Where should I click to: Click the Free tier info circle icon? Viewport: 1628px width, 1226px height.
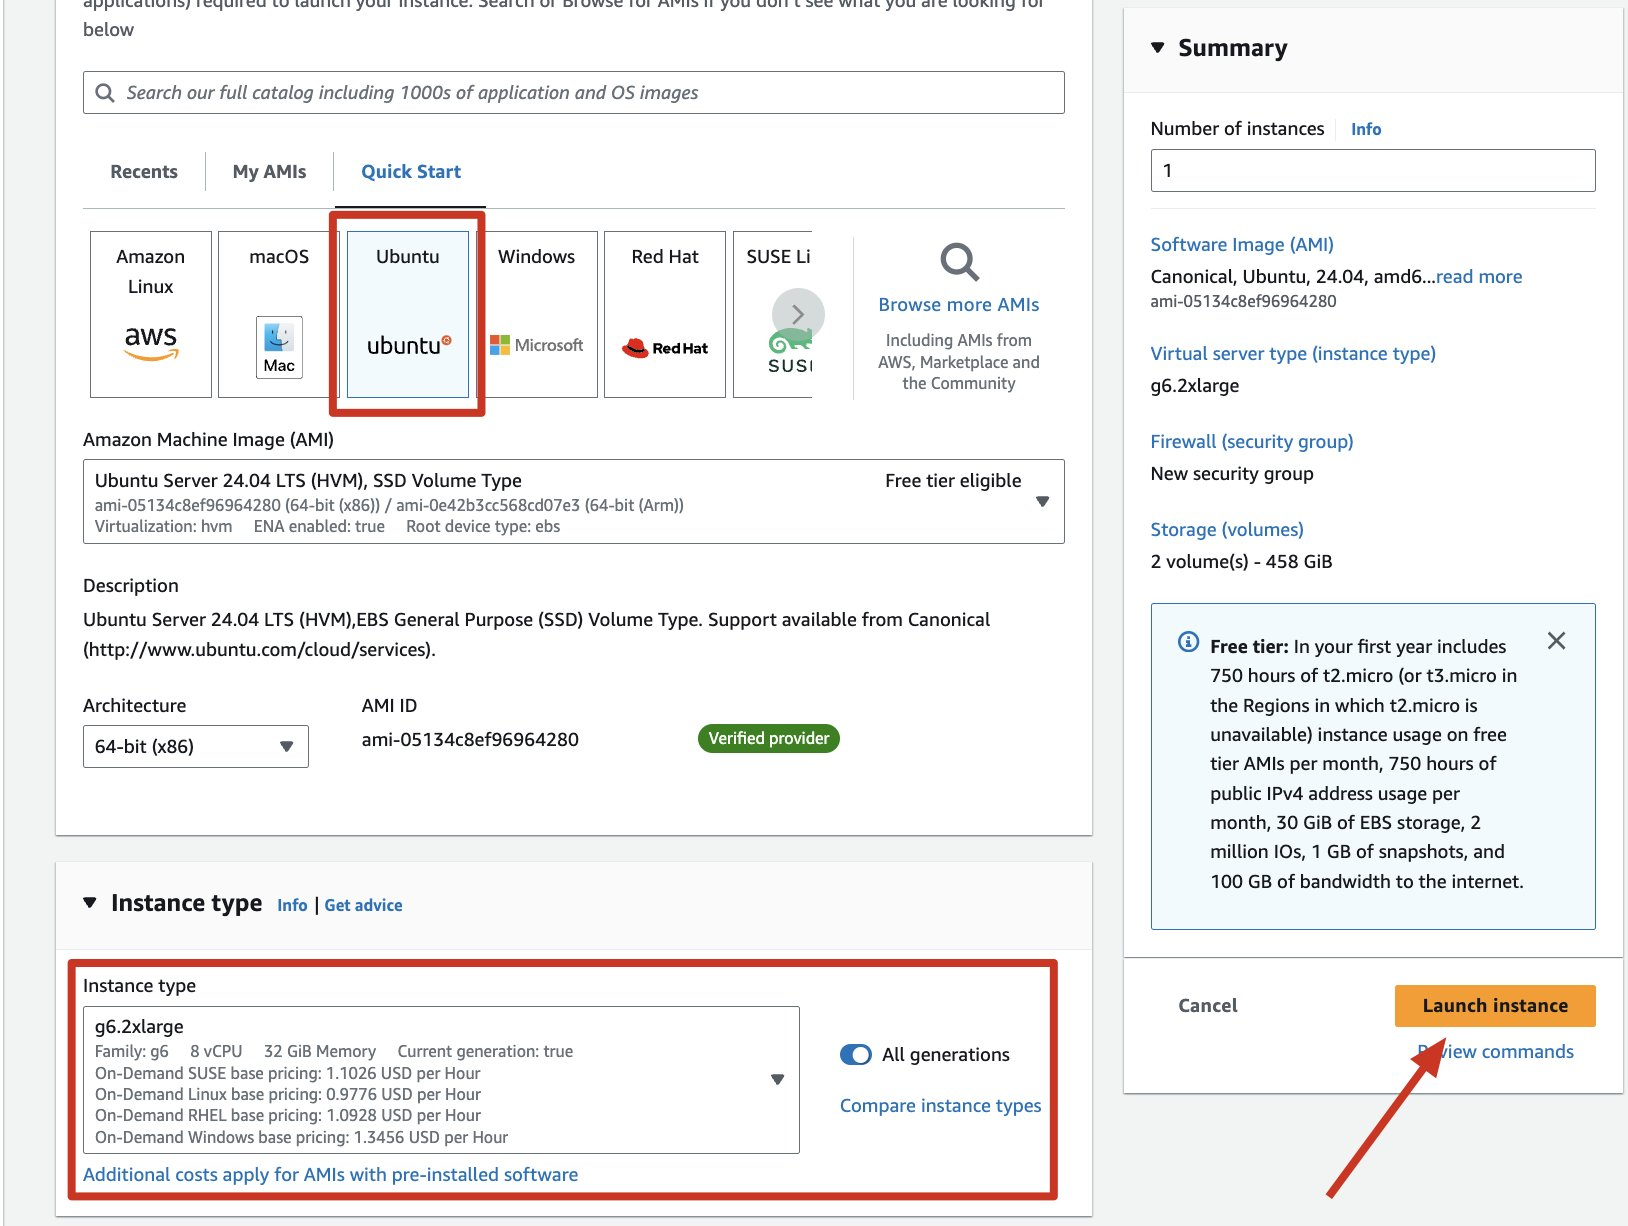point(1188,642)
